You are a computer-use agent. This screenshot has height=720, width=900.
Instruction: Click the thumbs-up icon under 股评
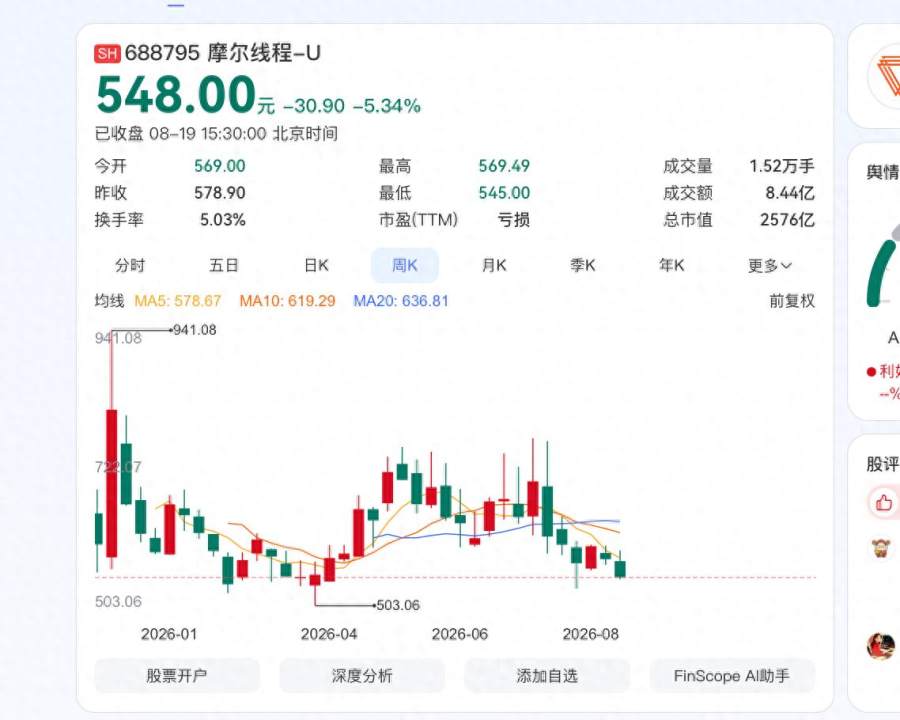click(884, 503)
